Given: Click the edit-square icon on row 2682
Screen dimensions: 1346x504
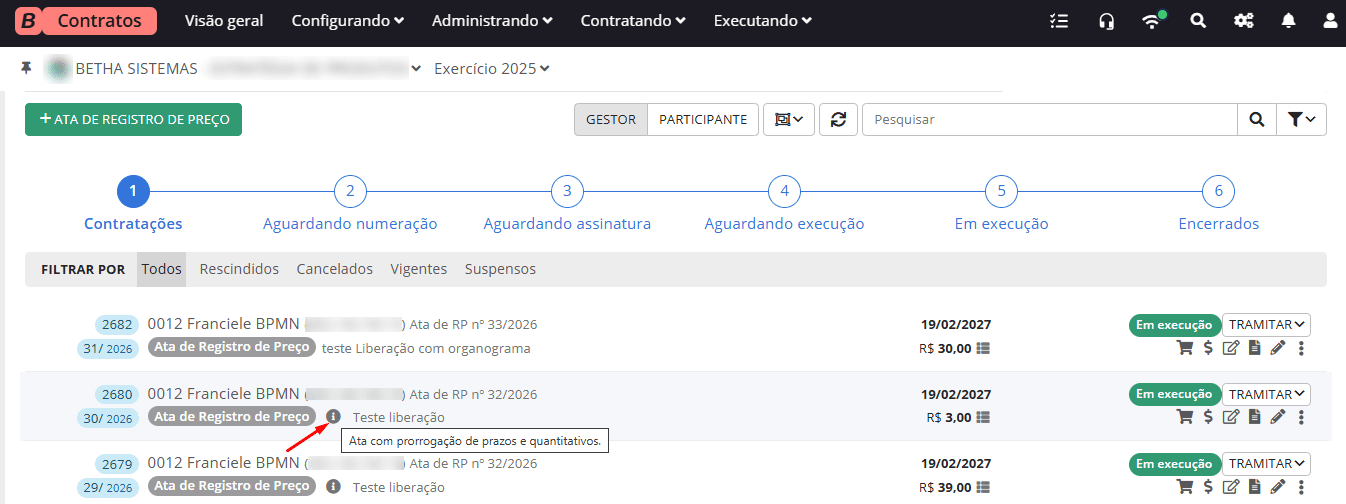Looking at the screenshot, I should click(x=1231, y=348).
